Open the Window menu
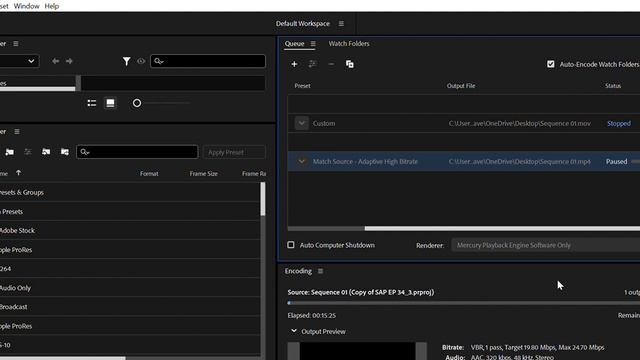This screenshot has height=360, width=640. click(x=27, y=6)
